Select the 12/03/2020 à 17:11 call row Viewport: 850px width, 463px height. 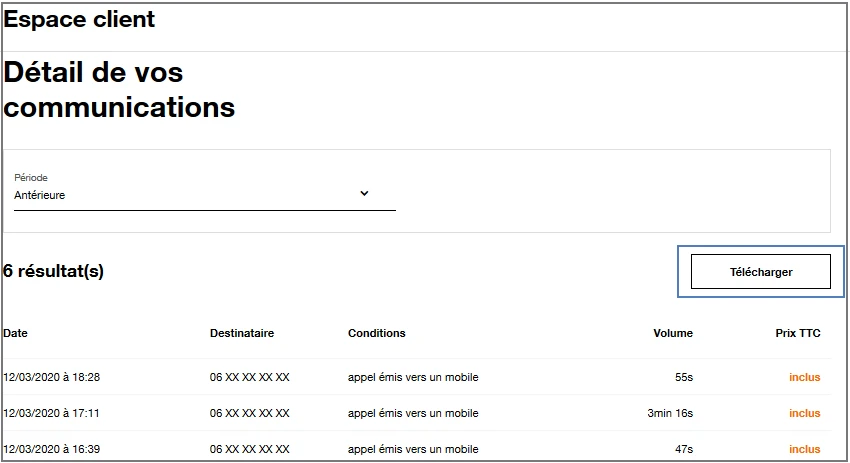click(x=51, y=413)
